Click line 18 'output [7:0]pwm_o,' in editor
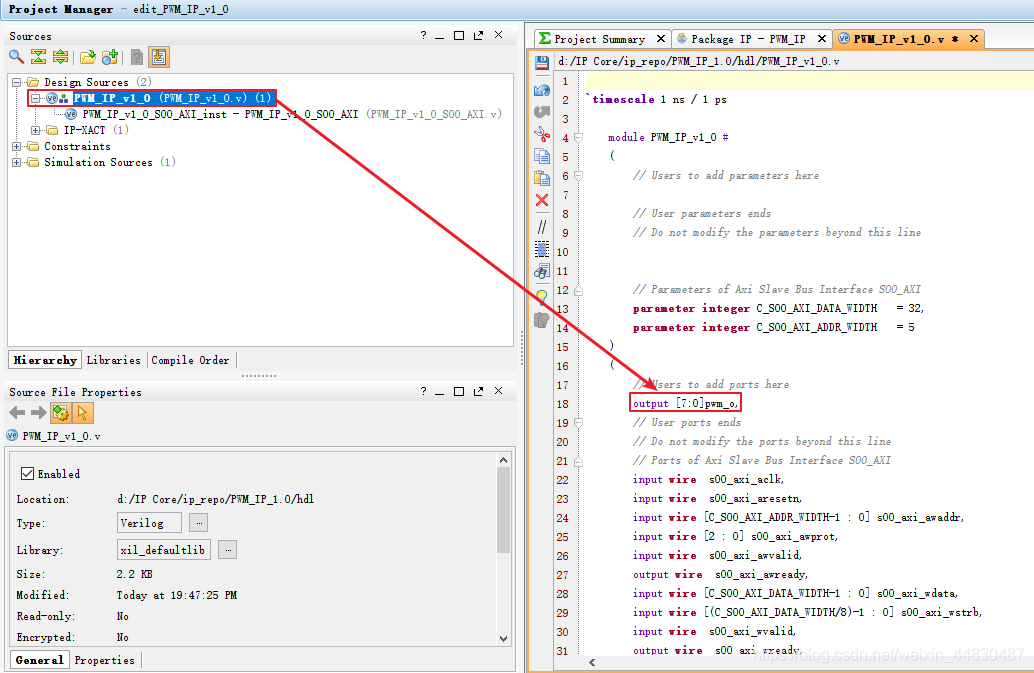The width and height of the screenshot is (1034, 673). click(x=685, y=403)
